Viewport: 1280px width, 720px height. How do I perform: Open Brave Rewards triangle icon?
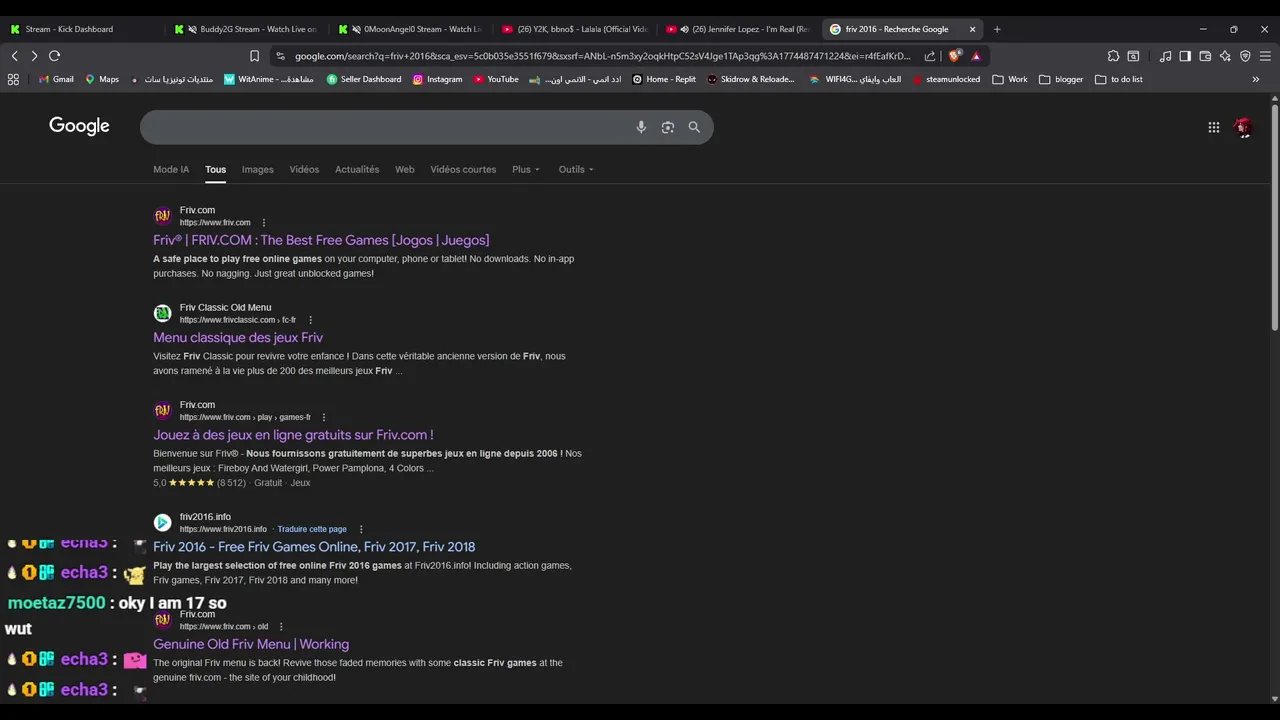click(976, 56)
